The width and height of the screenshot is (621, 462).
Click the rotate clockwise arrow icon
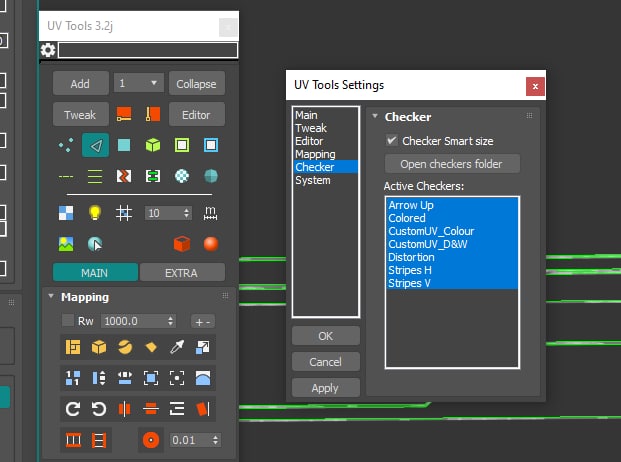click(73, 409)
